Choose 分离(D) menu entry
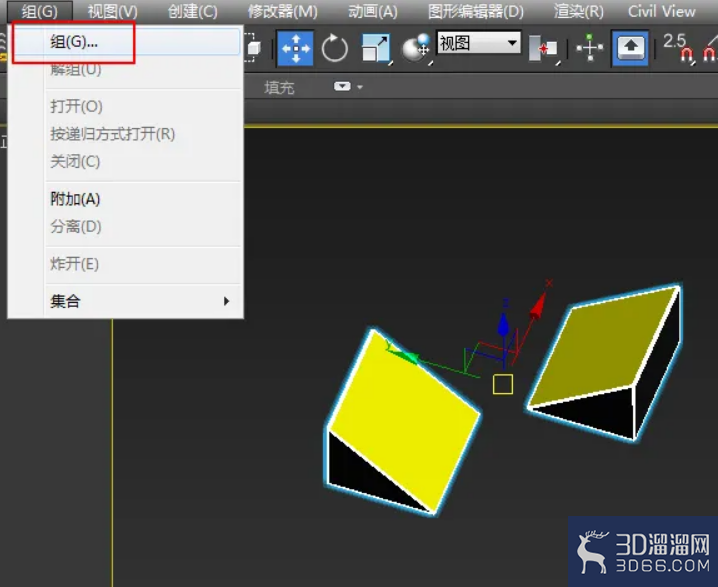 [x=126, y=227]
